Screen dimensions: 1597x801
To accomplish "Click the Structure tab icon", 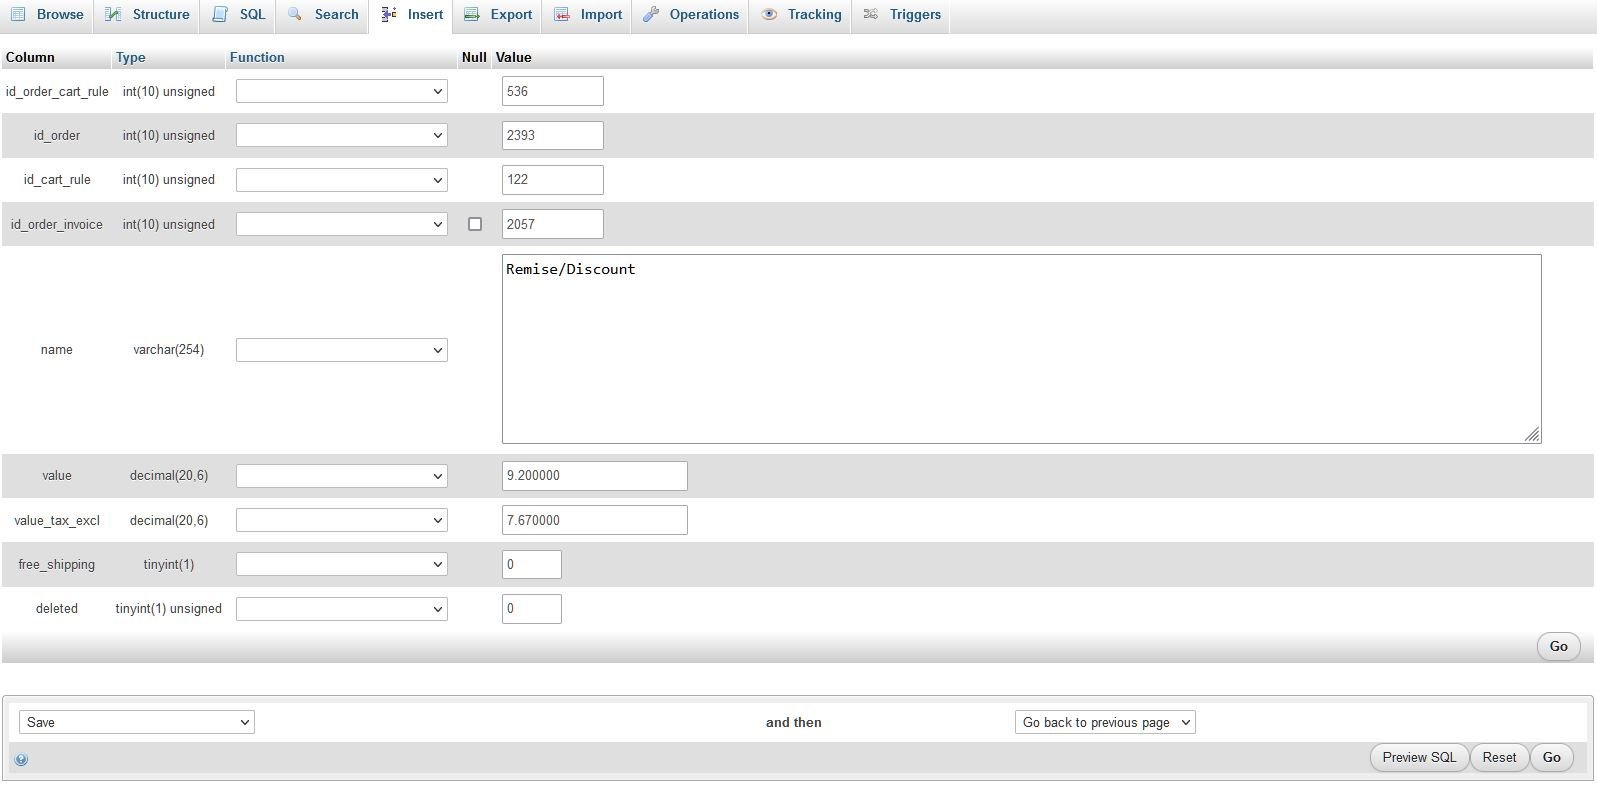I will click(113, 14).
